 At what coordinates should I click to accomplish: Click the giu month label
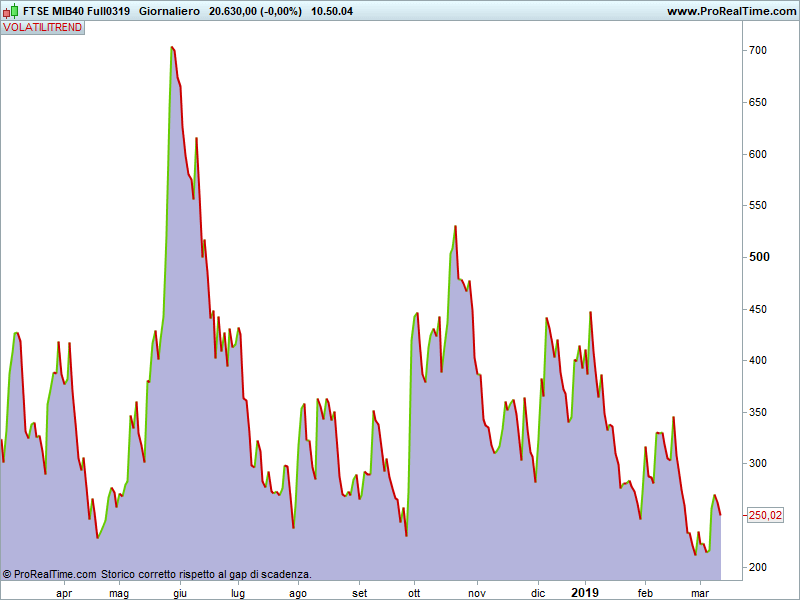click(180, 593)
